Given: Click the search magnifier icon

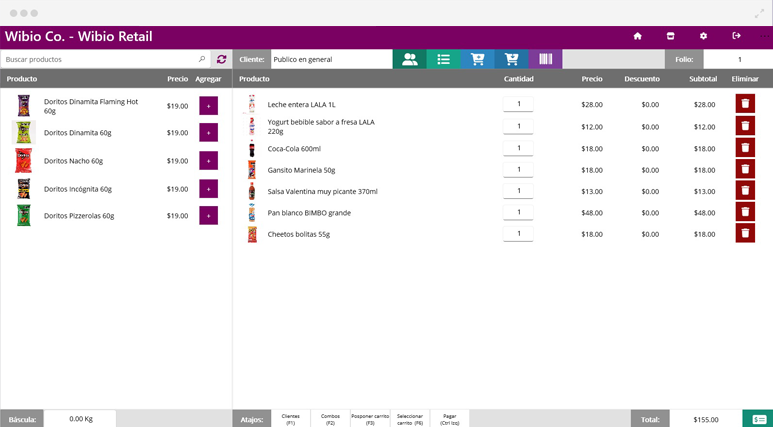Looking at the screenshot, I should pyautogui.click(x=202, y=59).
